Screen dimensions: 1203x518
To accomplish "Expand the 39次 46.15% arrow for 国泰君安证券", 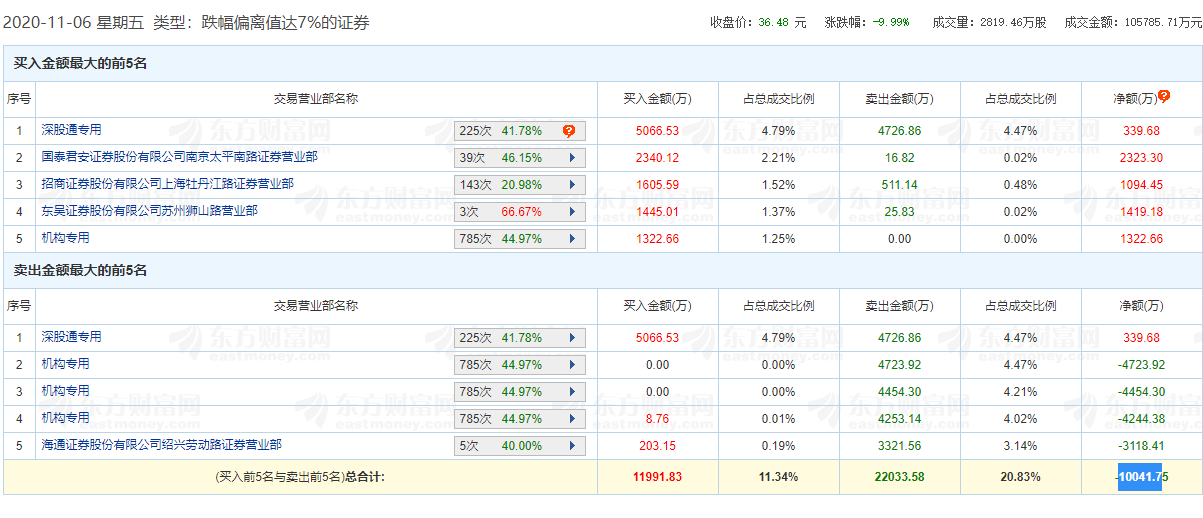I will click(572, 158).
